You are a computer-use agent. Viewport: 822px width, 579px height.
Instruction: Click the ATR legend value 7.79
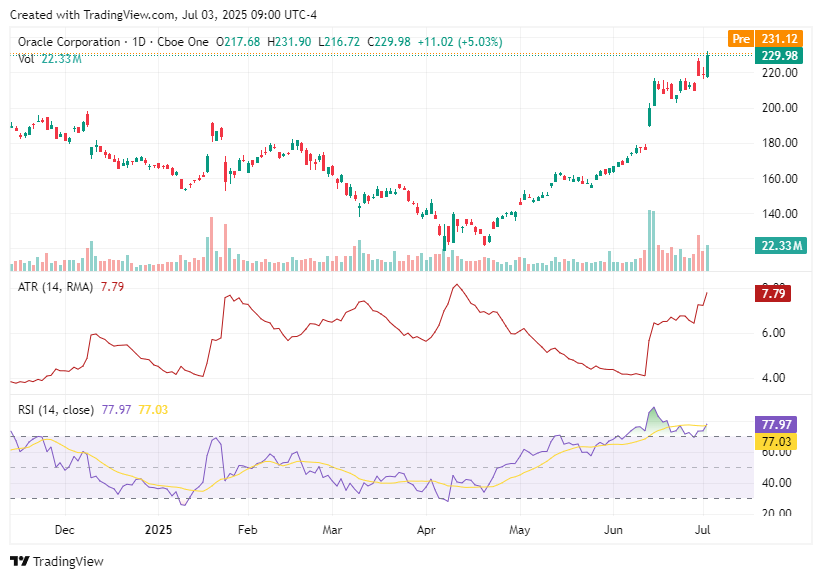click(x=112, y=287)
